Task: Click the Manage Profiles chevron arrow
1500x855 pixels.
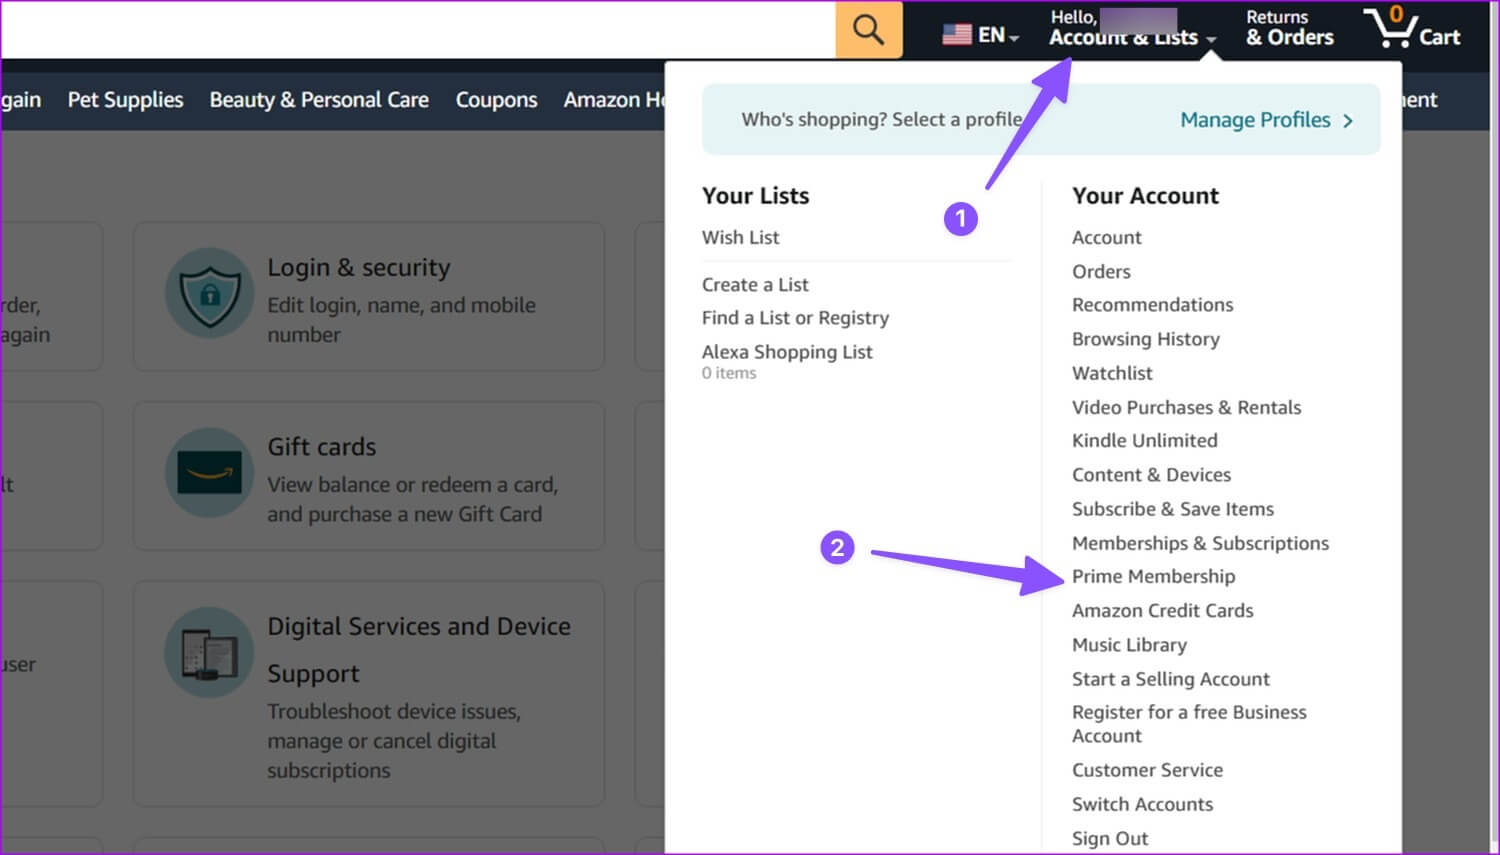Action: tap(1348, 121)
